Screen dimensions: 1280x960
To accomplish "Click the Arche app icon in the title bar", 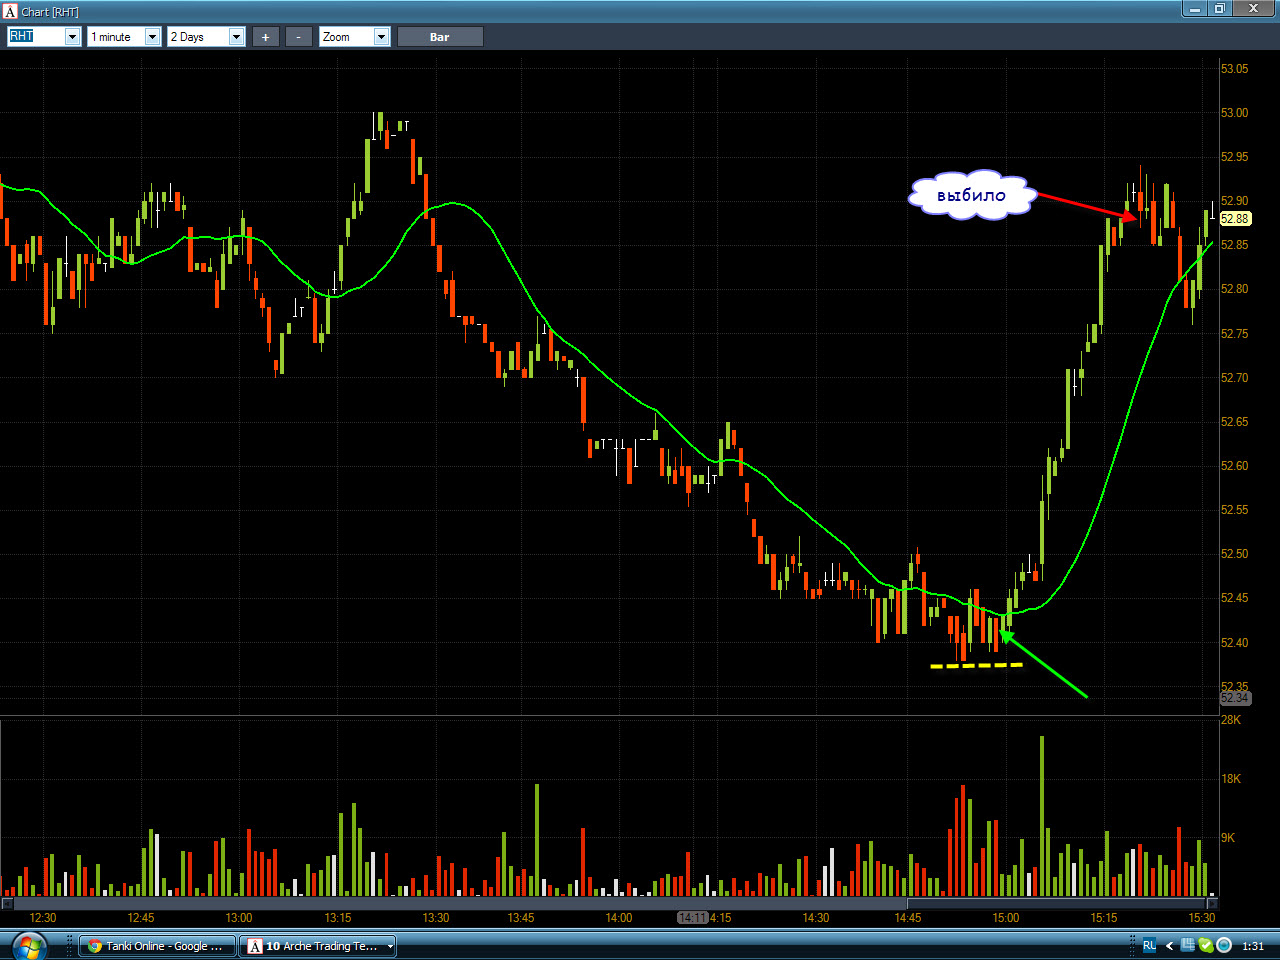I will [10, 11].
